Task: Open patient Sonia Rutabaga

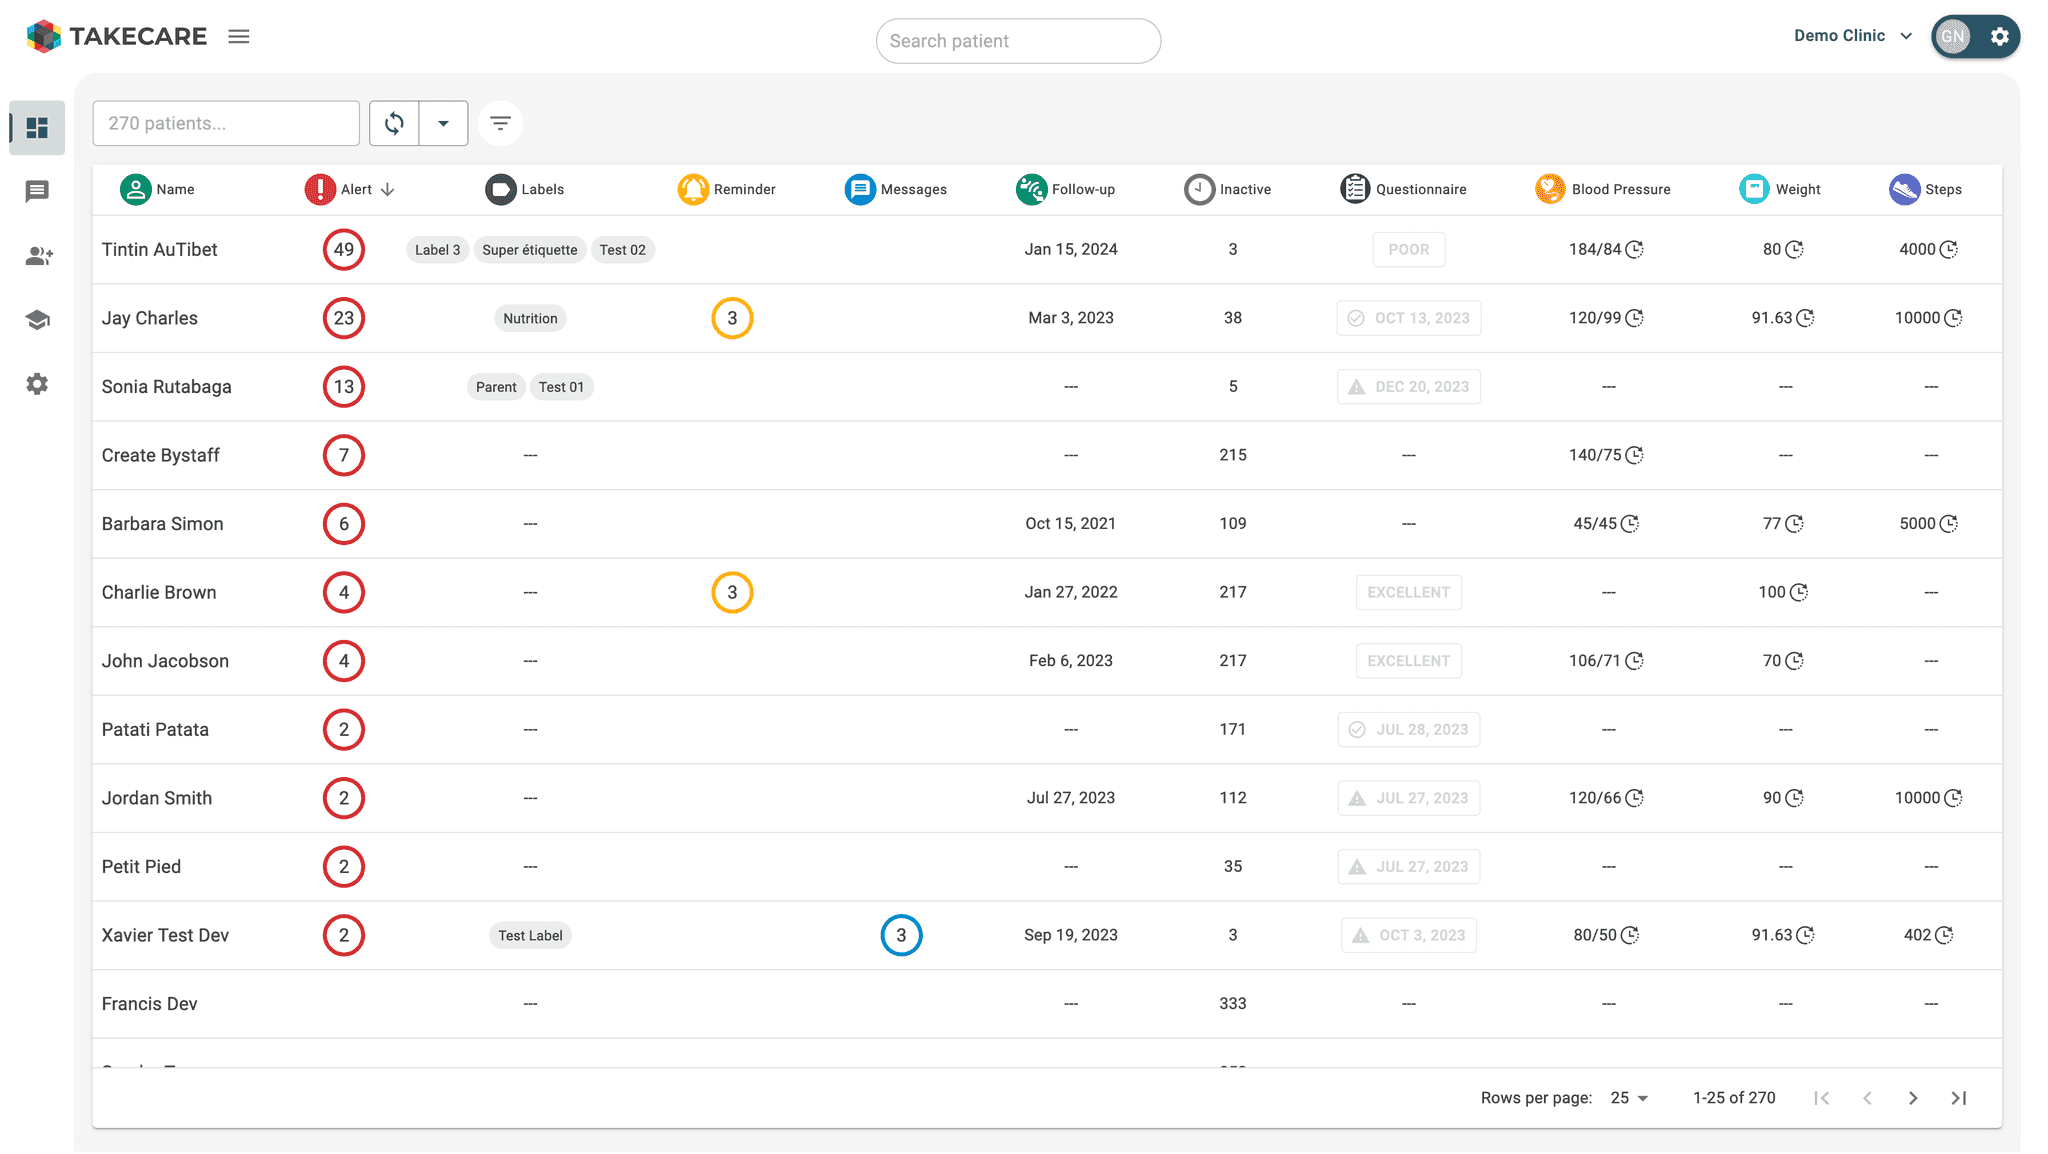Action: (x=166, y=387)
